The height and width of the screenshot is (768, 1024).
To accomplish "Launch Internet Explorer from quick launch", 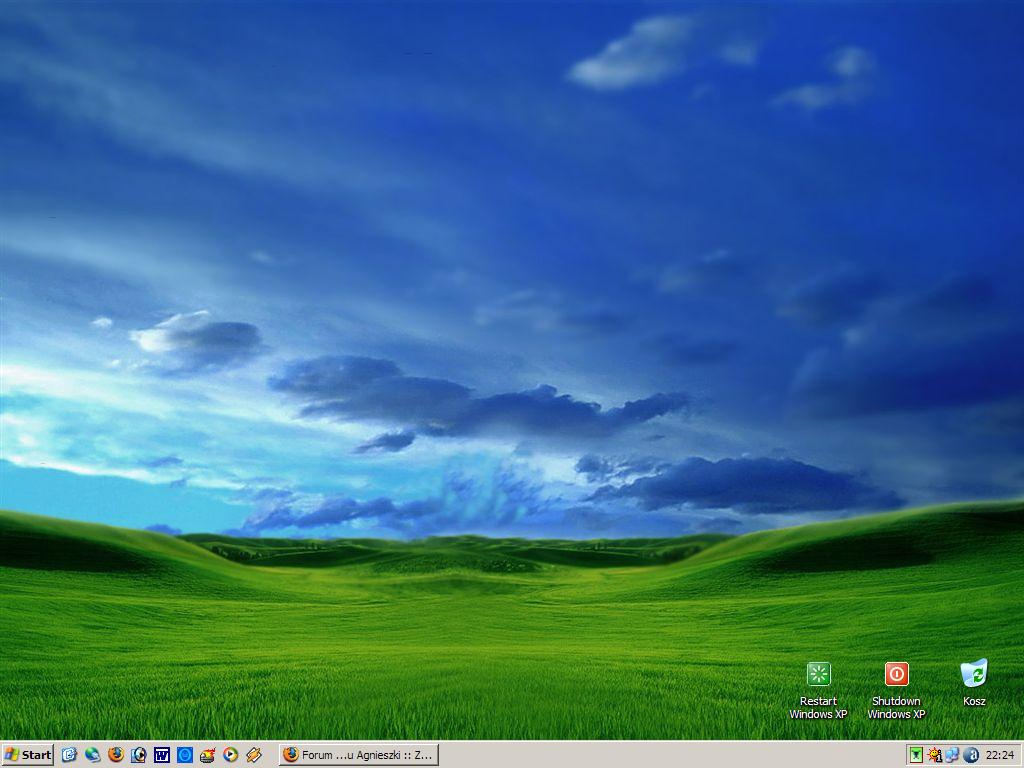I will 92,755.
